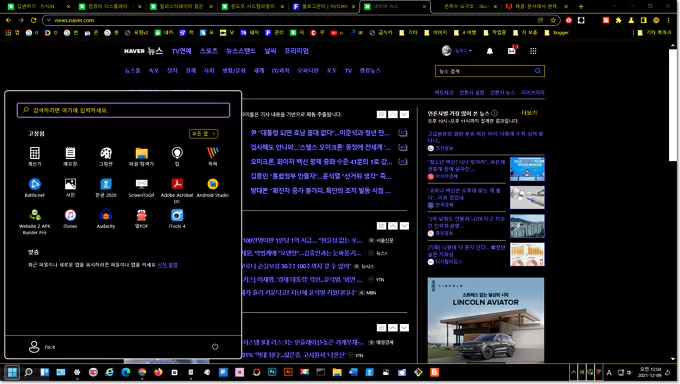Screen dimensions: 680x384
Task: Open taskbar search magnifier
Action: click(x=28, y=372)
